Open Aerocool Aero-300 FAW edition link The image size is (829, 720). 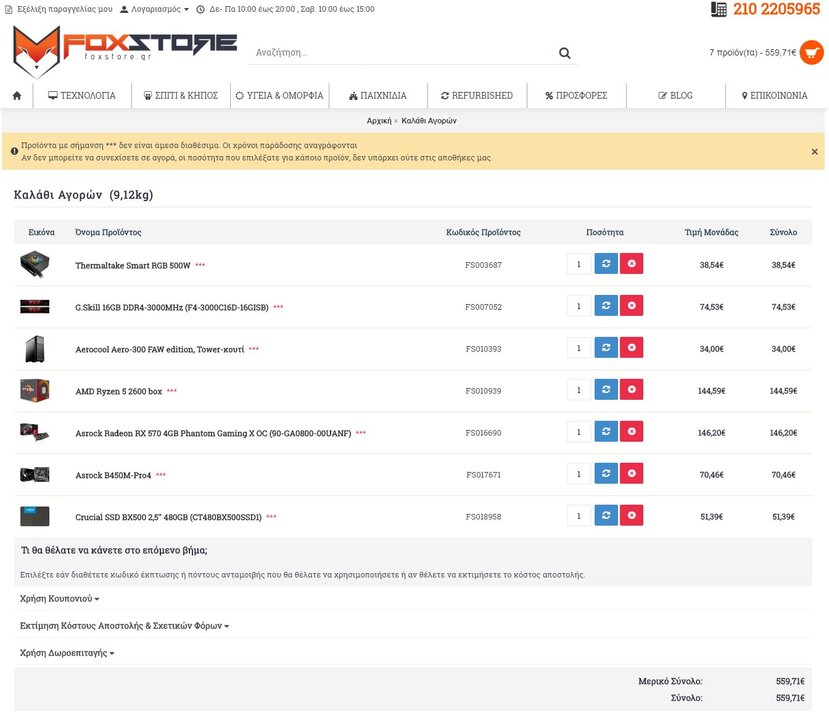[160, 349]
